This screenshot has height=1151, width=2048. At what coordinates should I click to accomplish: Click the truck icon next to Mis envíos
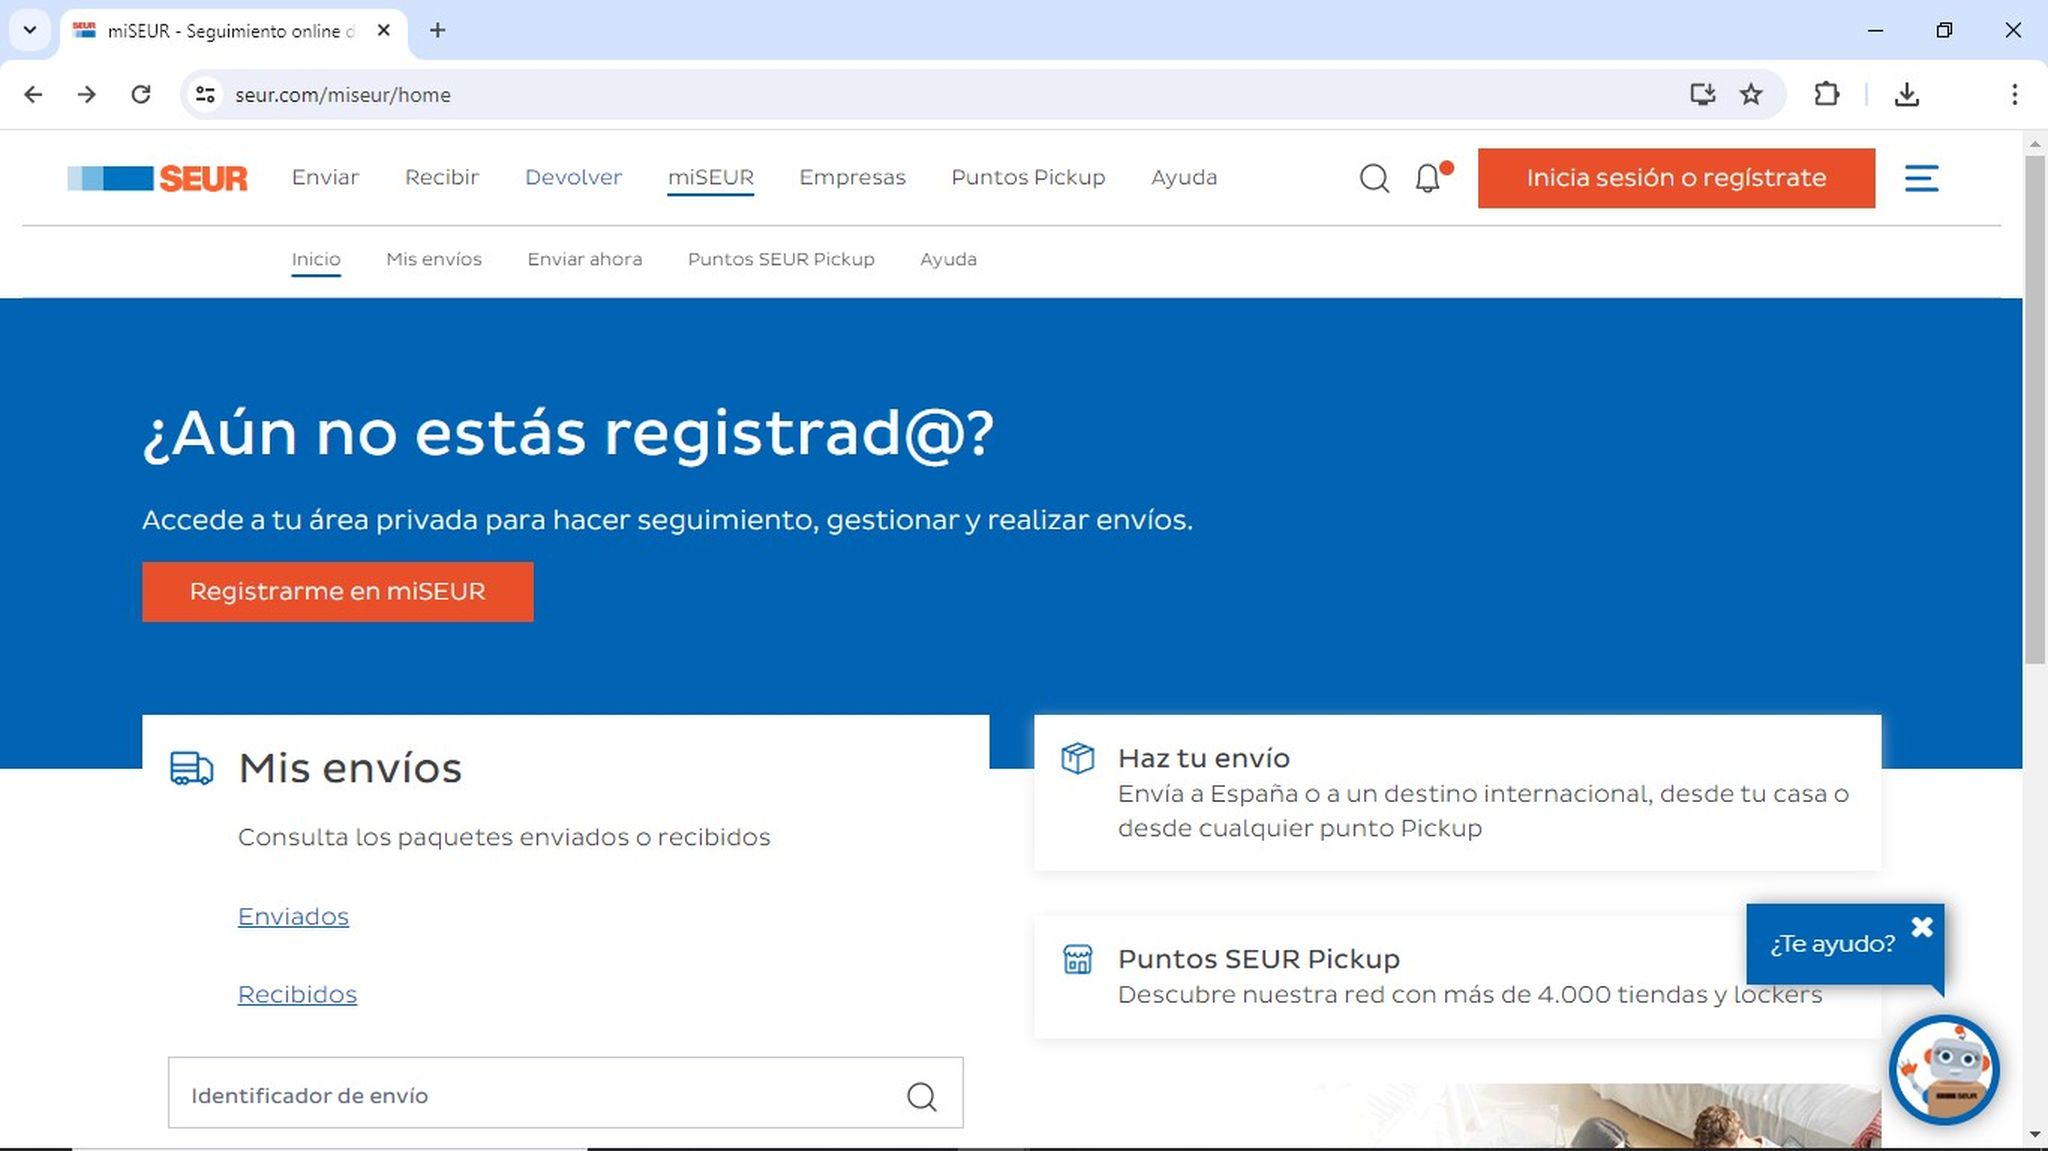pos(191,769)
